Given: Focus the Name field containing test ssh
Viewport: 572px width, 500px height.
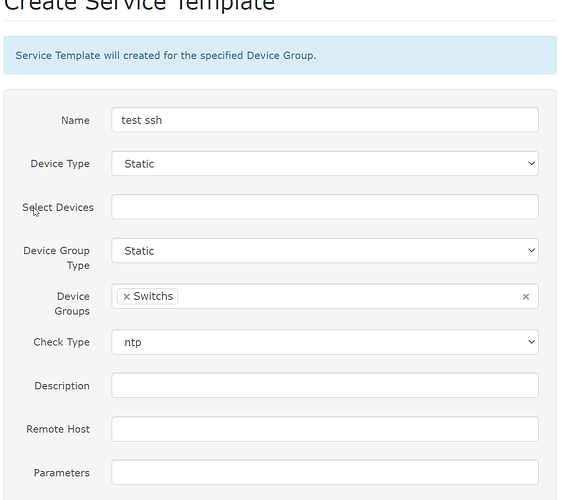Looking at the screenshot, I should pos(325,120).
